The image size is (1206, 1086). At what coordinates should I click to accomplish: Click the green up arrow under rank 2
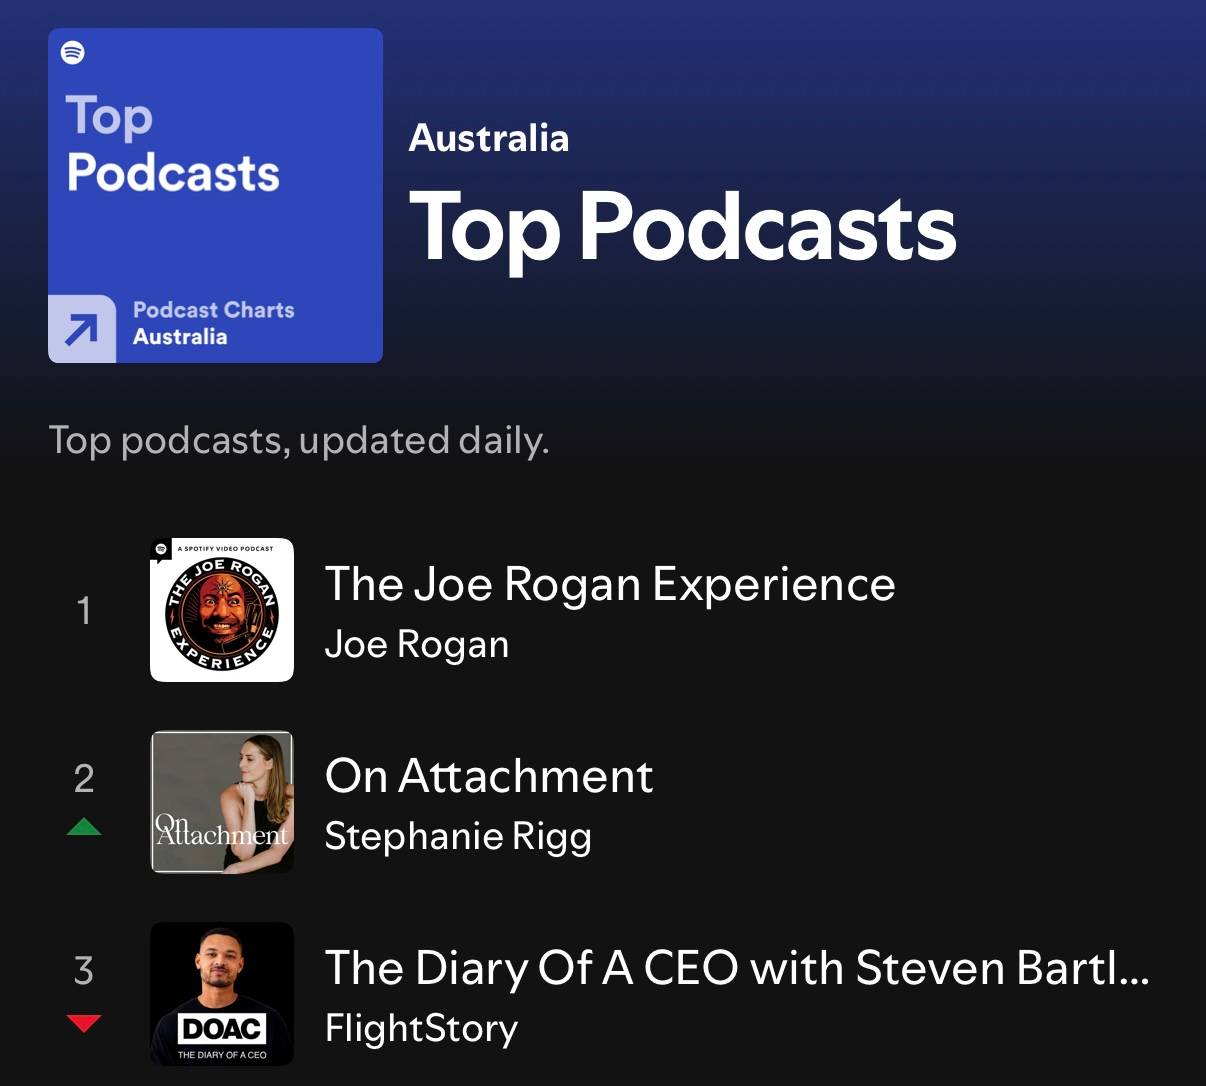click(84, 827)
